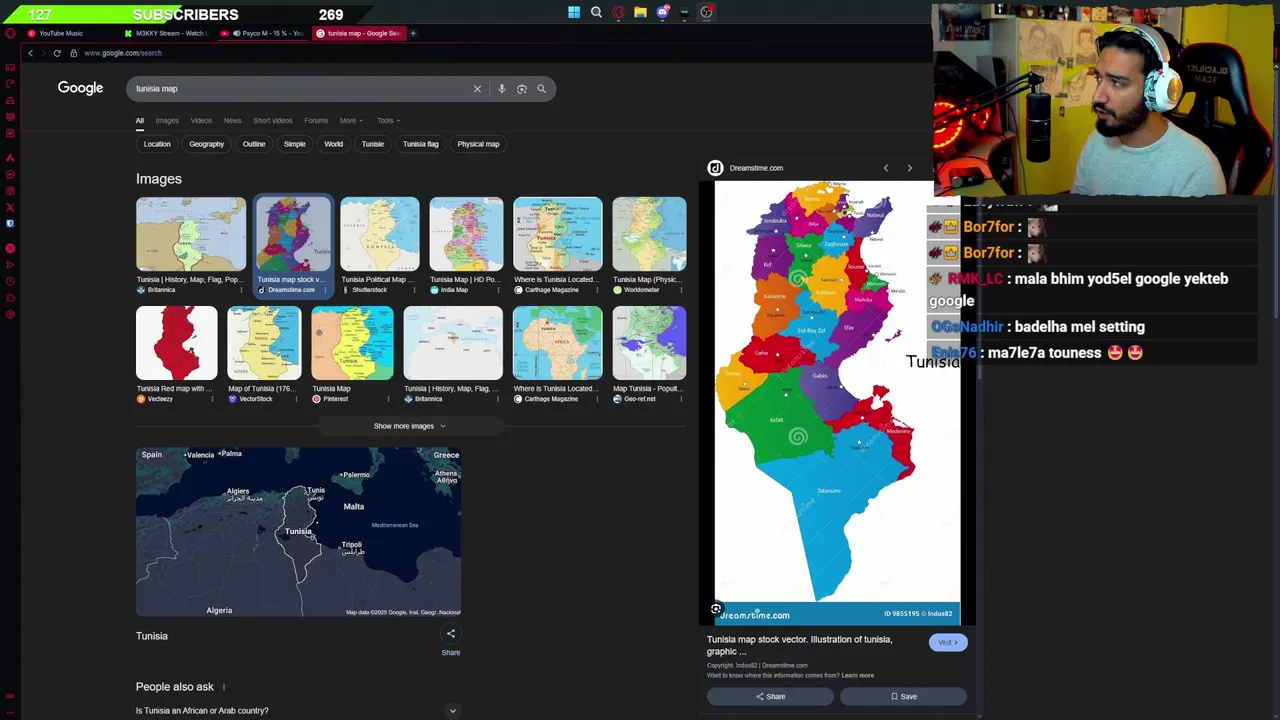This screenshot has height=720, width=1280.
Task: Go back with the browser back arrow
Action: point(30,53)
